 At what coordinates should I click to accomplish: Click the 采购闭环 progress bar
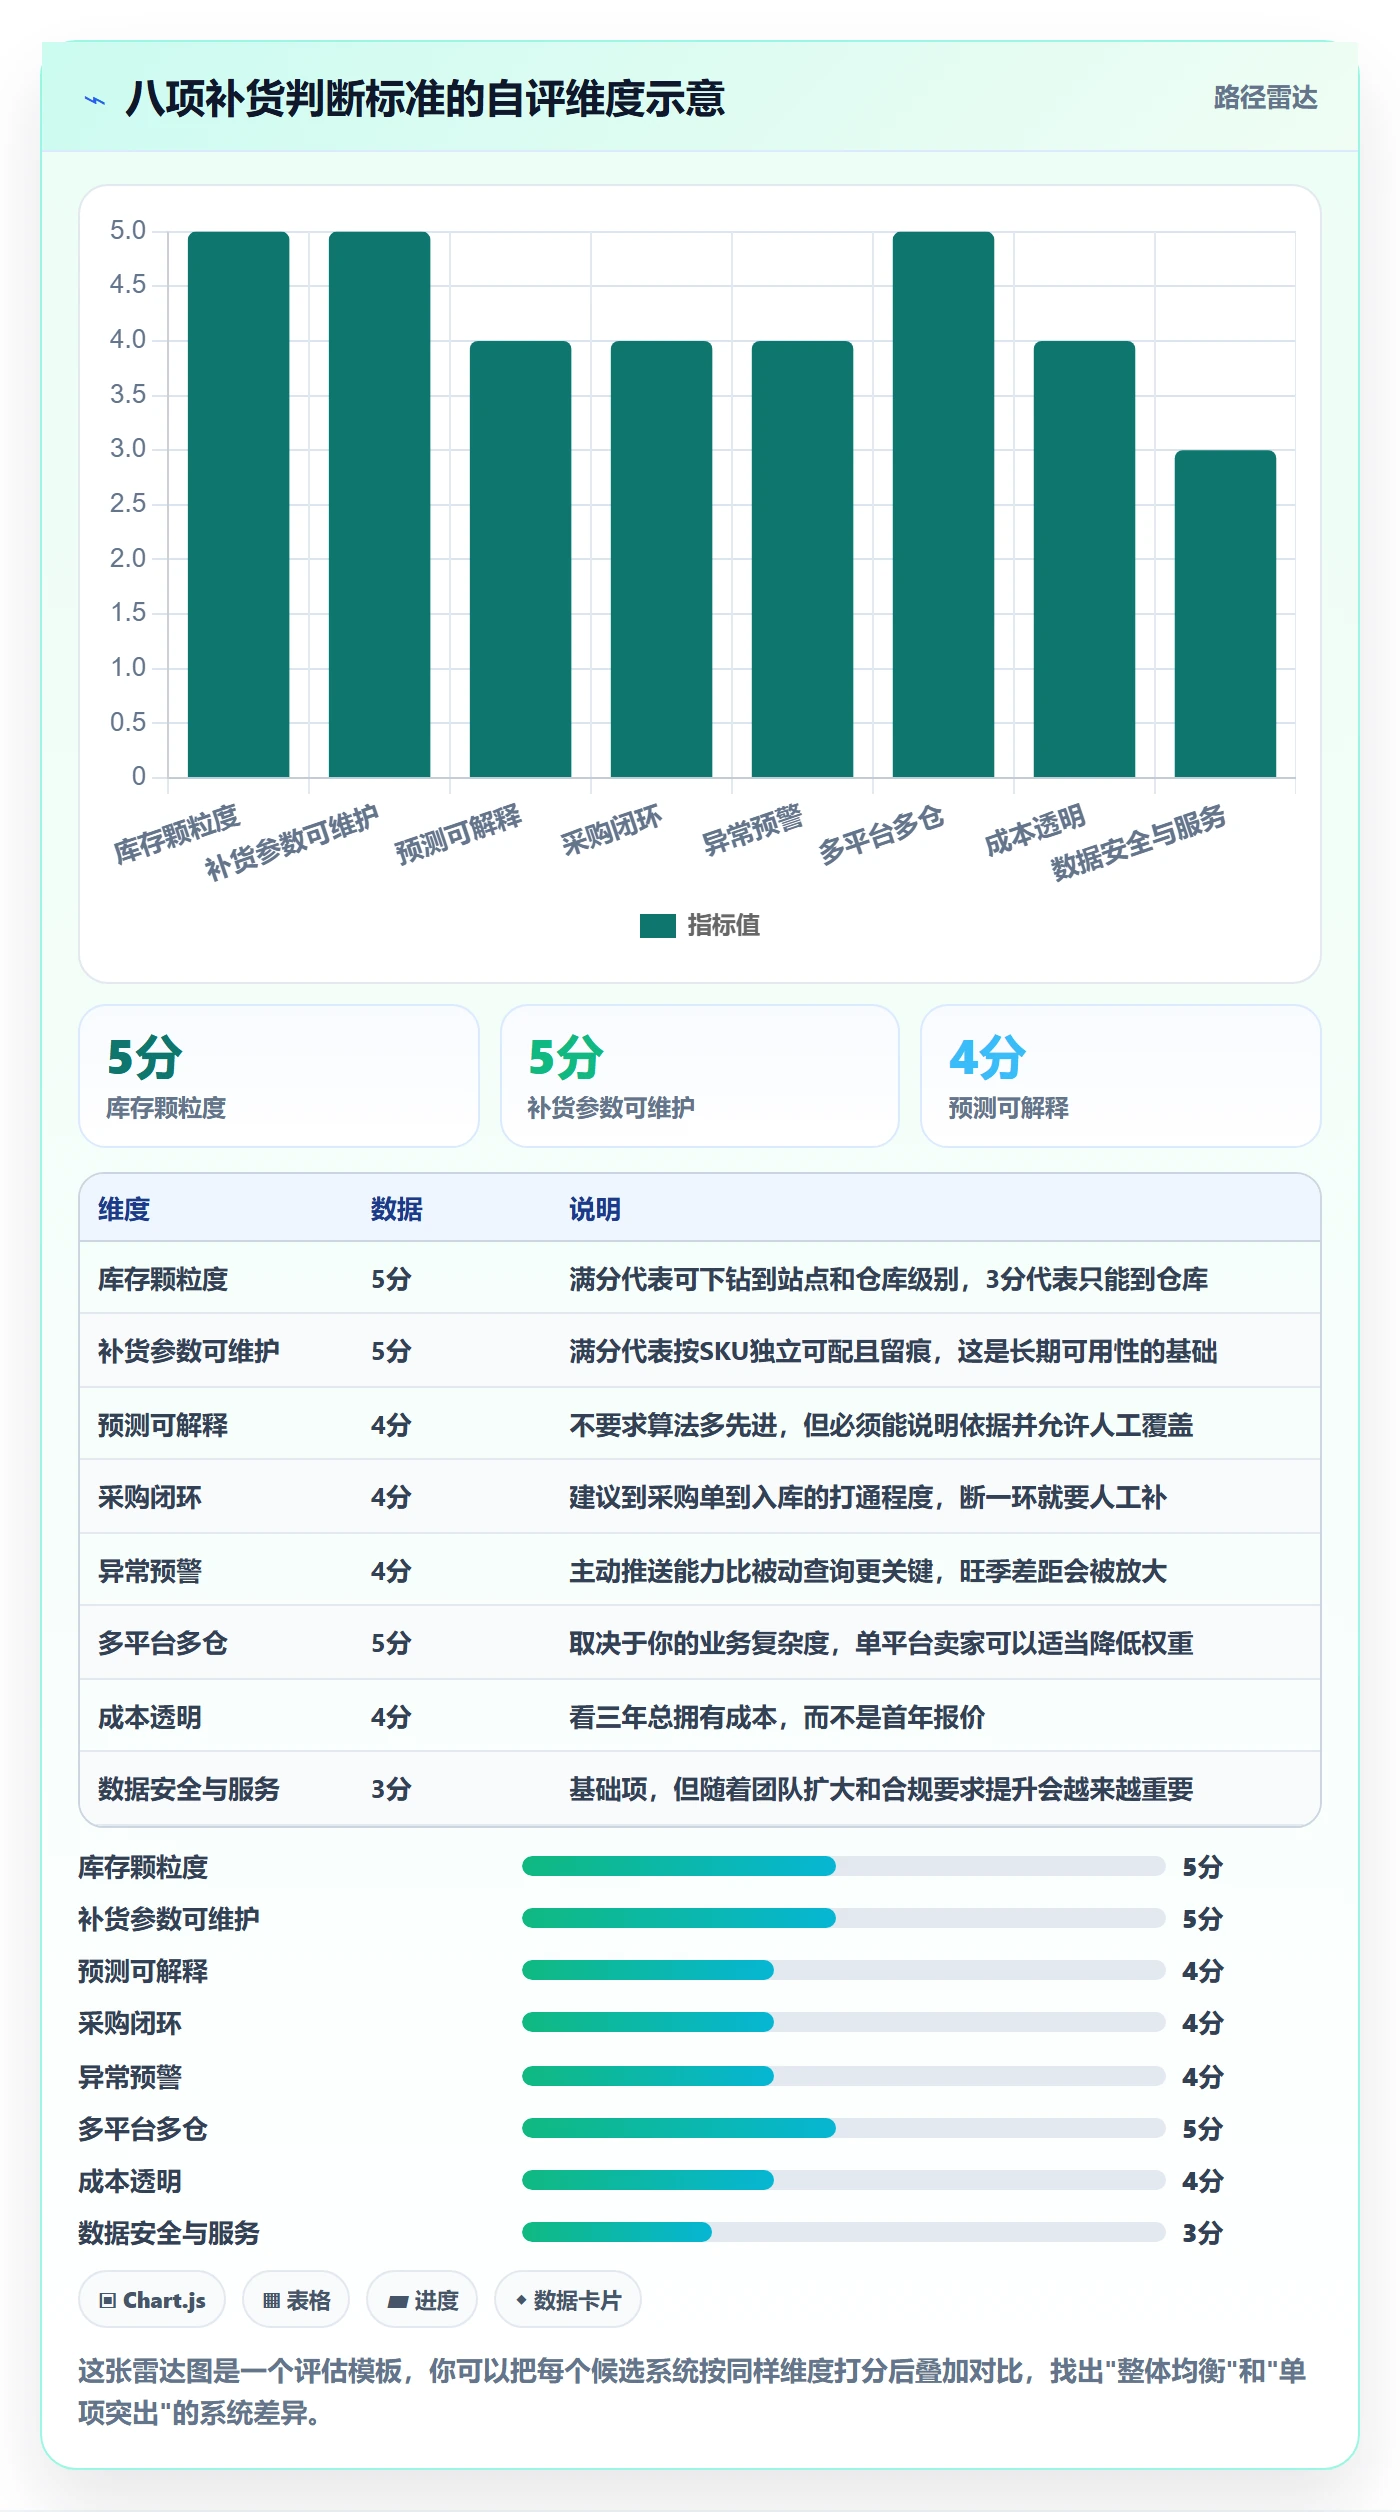pyautogui.click(x=843, y=2022)
